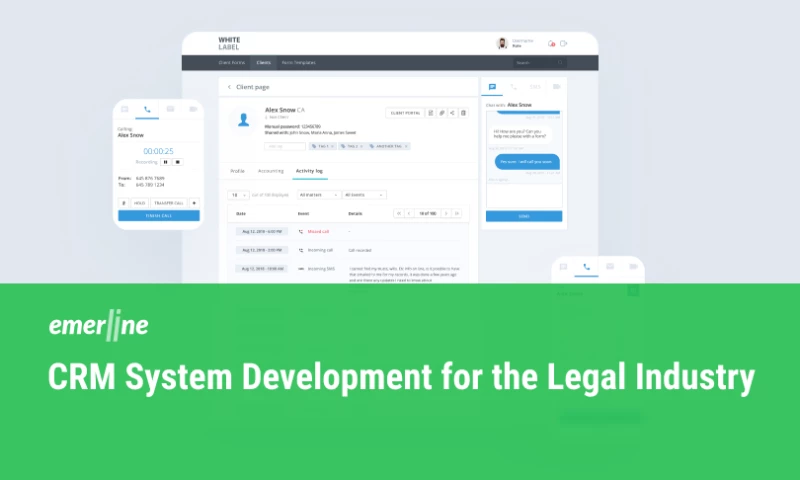Click the logout icon beside the bell
Screen dimensions: 800x480
(x=563, y=44)
